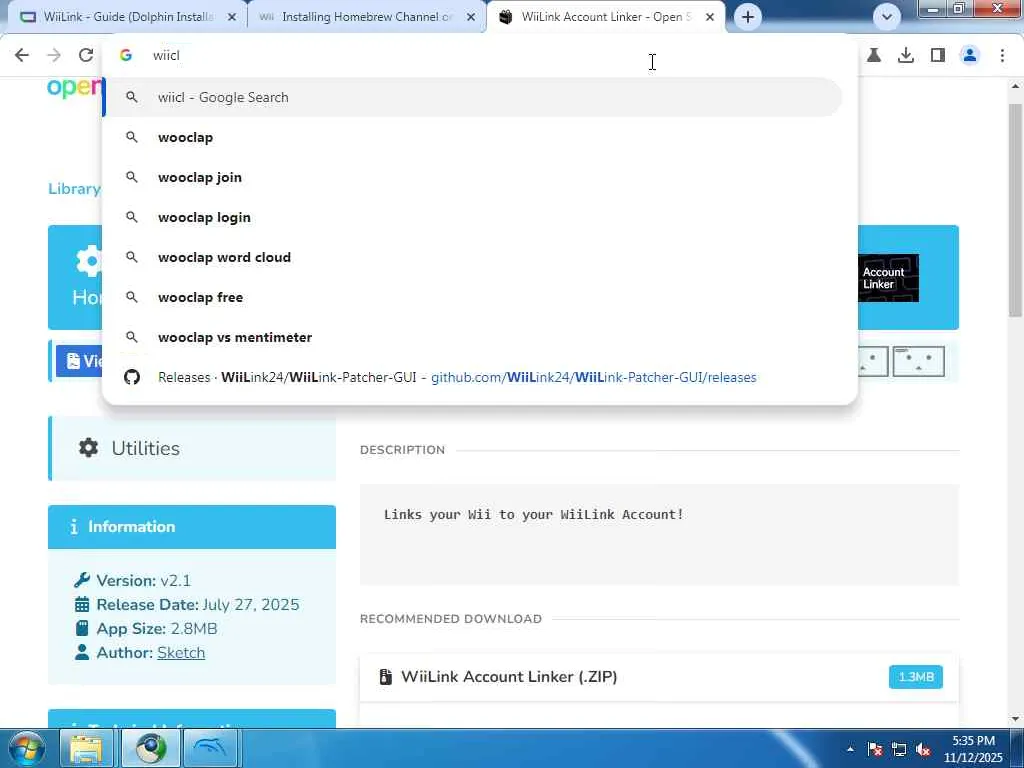Click the taskbar clock 5:35 PM
This screenshot has width=1024, height=768.
click(973, 741)
